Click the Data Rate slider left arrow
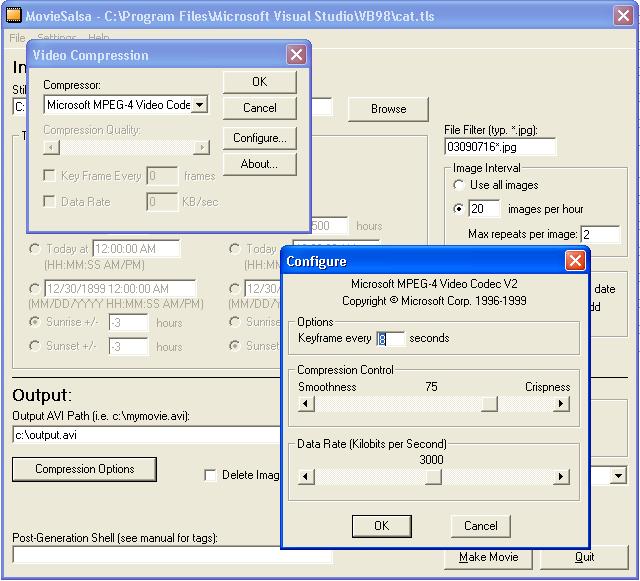 coord(307,477)
